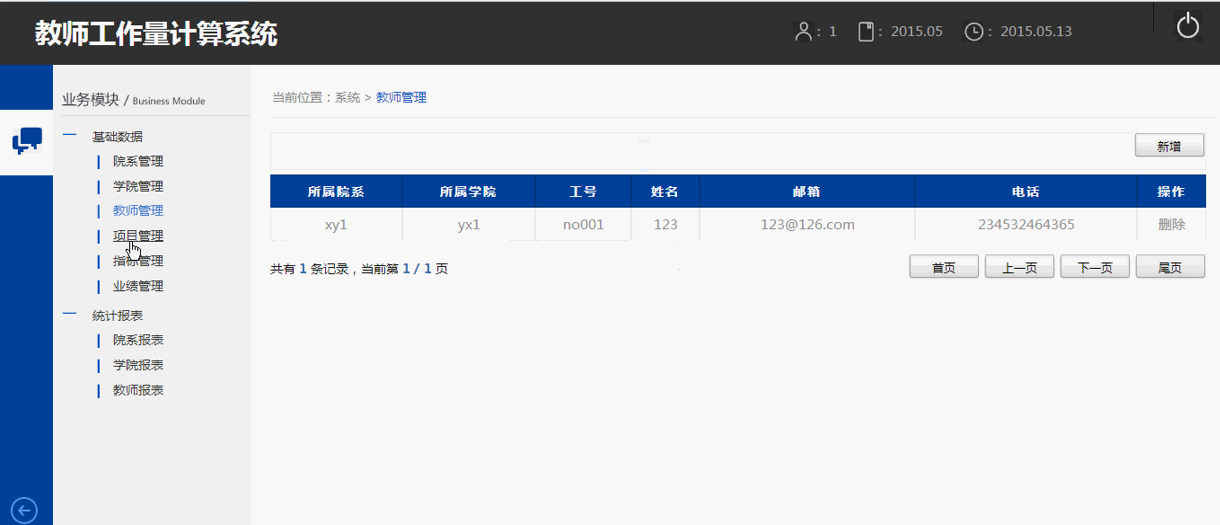Open 院系管理 in the sidebar
Image resolution: width=1220 pixels, height=525 pixels.
pos(138,161)
